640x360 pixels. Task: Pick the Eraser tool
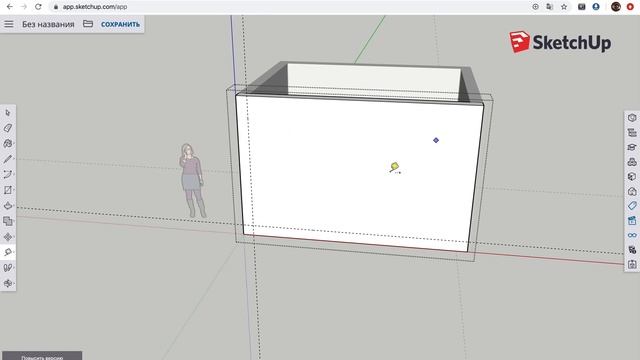click(8, 128)
